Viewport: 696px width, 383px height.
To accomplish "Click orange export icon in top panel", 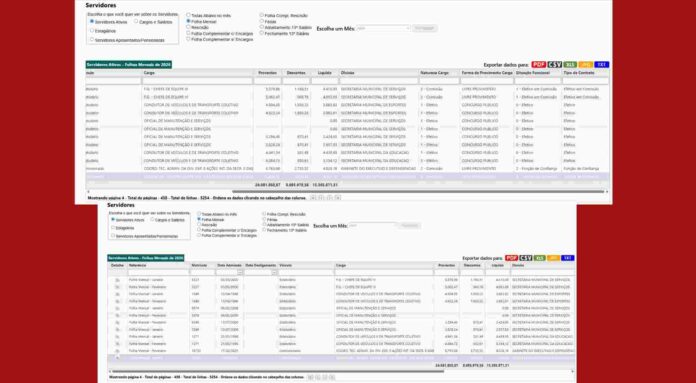I will (585, 65).
